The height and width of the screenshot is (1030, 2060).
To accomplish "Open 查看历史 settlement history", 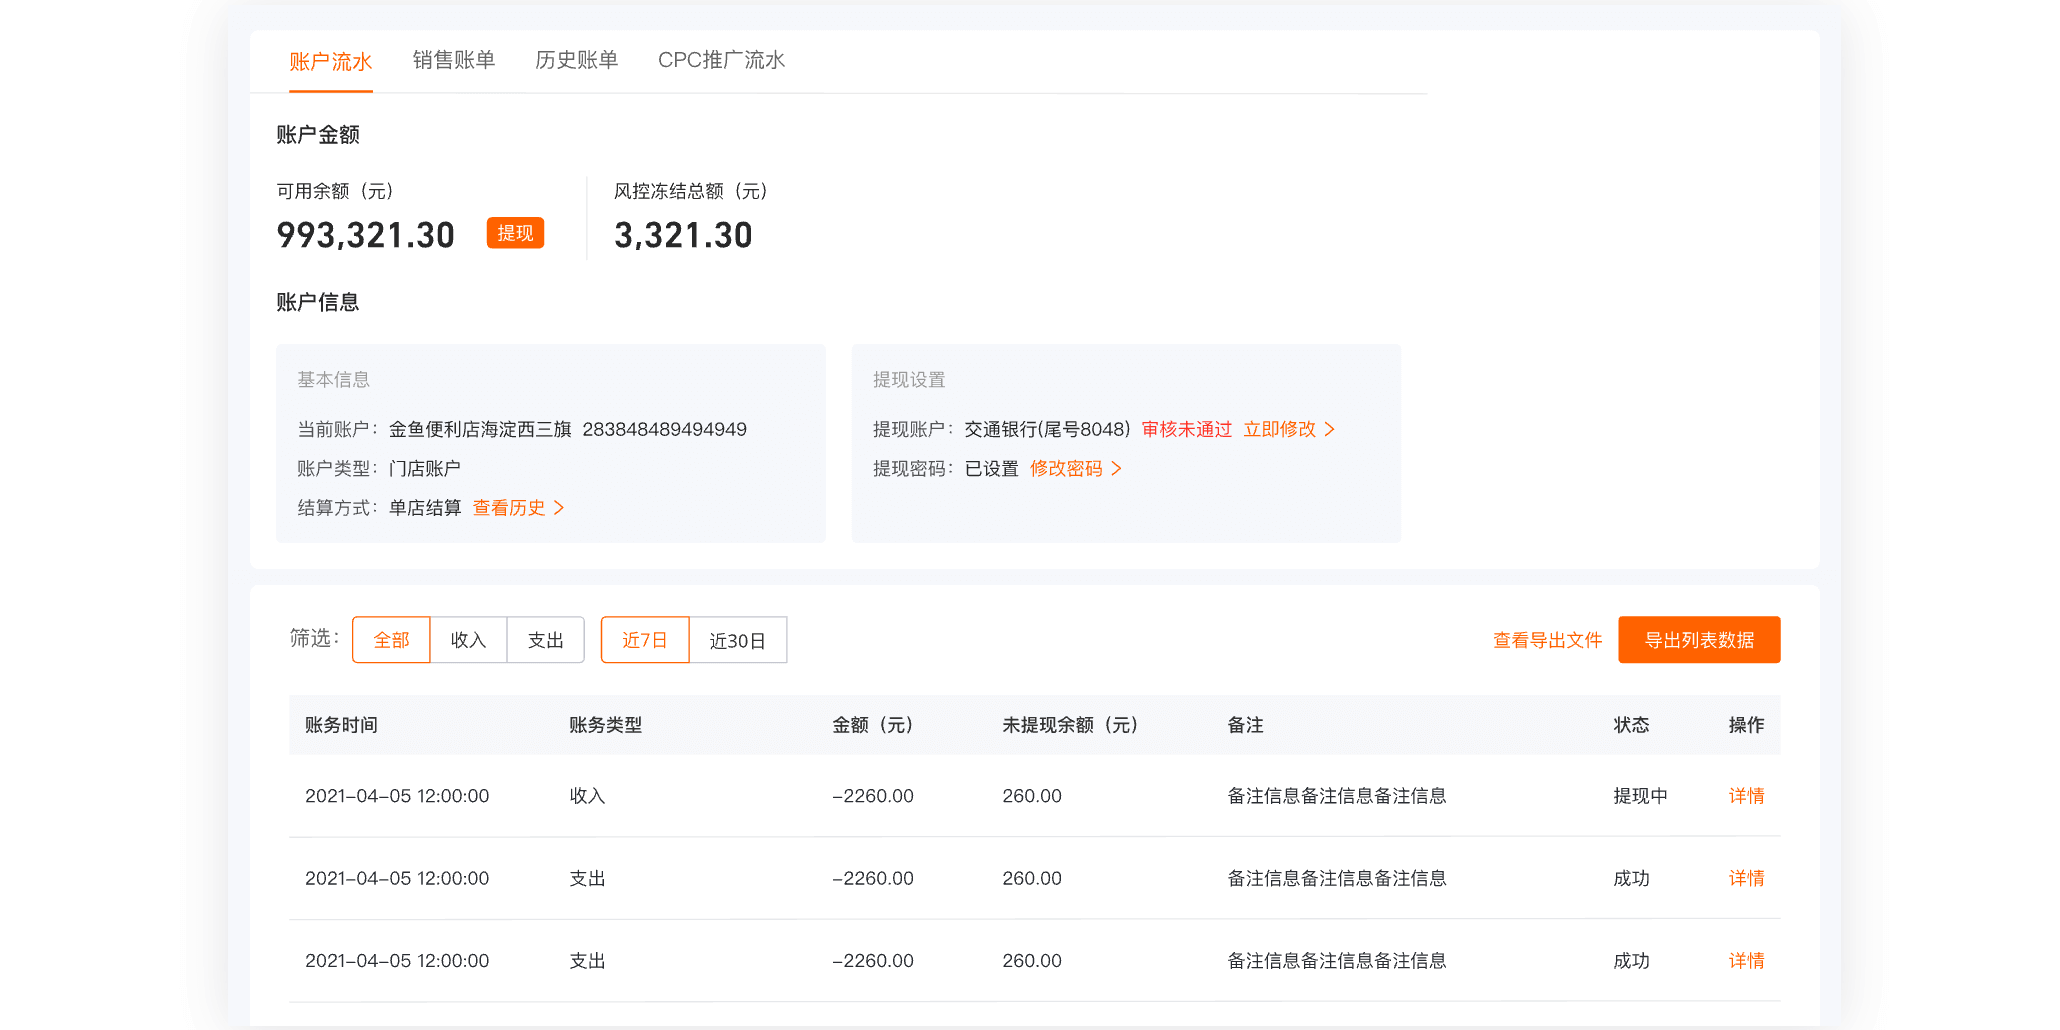I will click(509, 507).
